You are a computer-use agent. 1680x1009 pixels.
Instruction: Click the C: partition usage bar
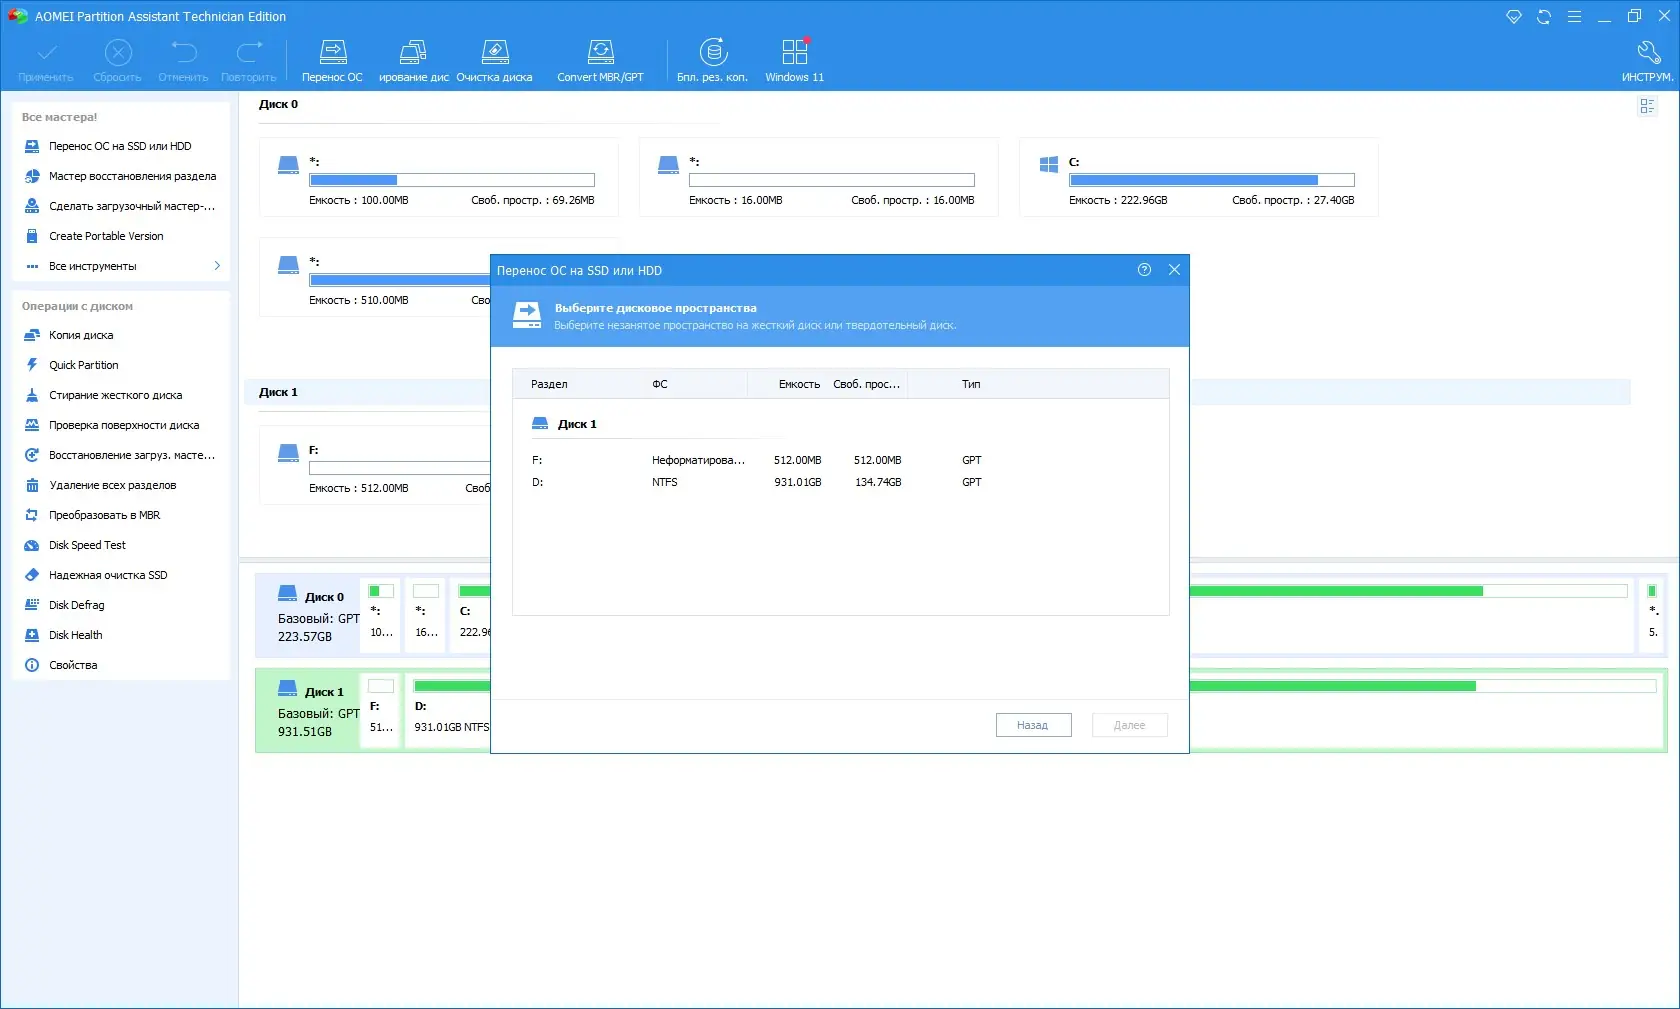pyautogui.click(x=1211, y=180)
